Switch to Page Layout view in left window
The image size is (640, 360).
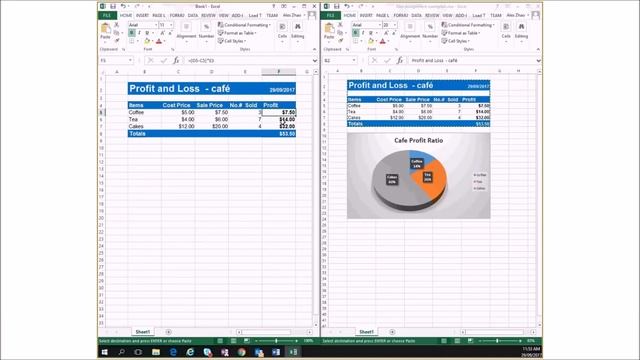coord(233,341)
